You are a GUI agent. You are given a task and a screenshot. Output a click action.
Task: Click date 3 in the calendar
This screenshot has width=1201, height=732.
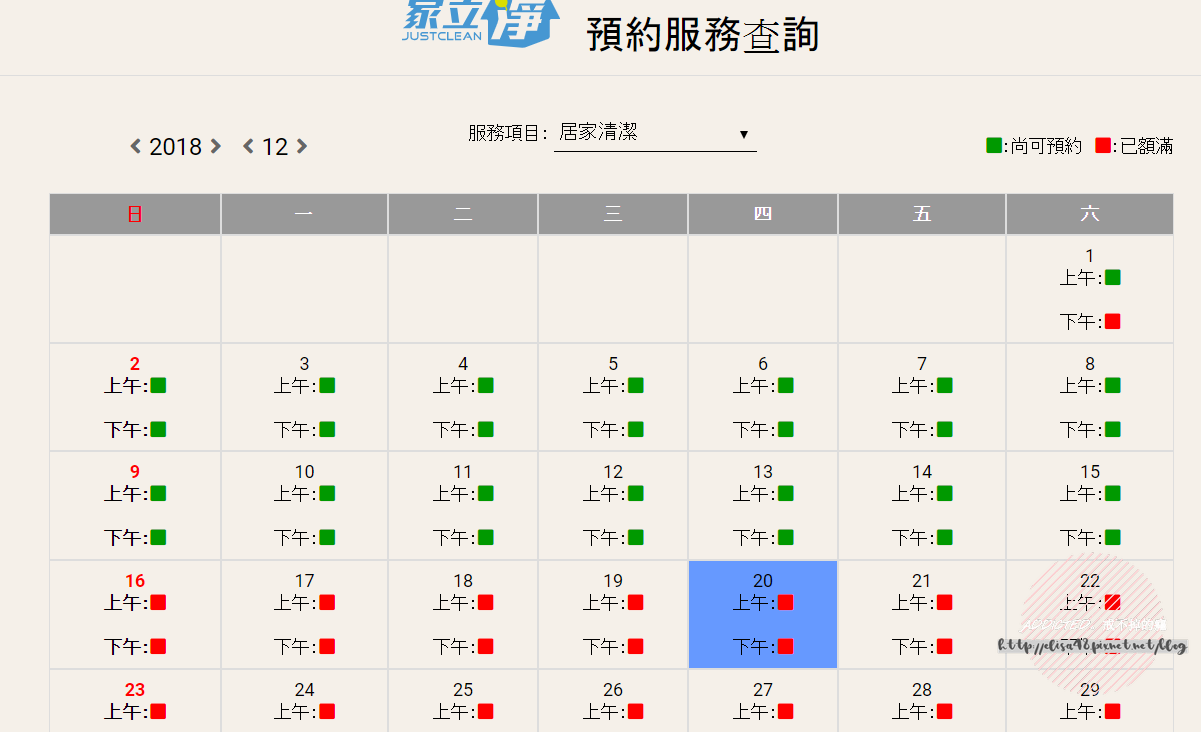click(x=304, y=364)
